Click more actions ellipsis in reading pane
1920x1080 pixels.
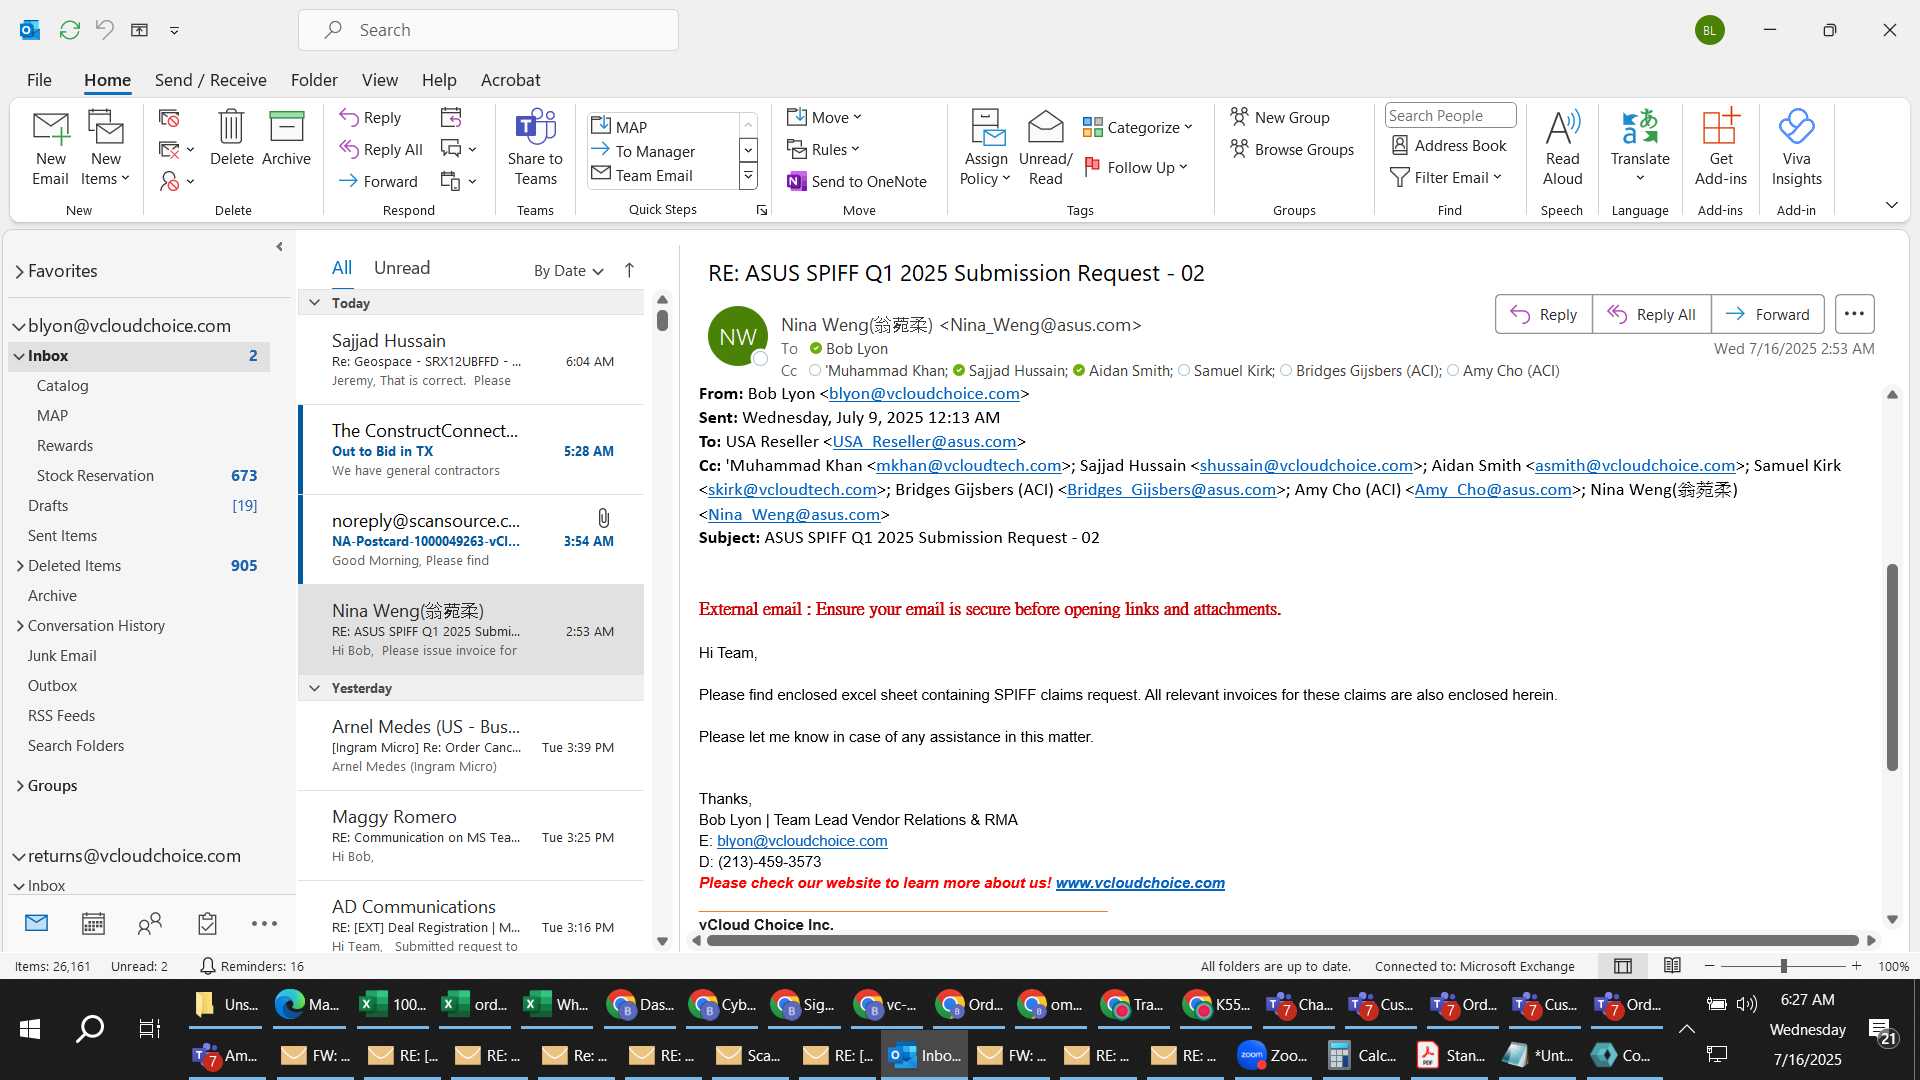point(1854,314)
